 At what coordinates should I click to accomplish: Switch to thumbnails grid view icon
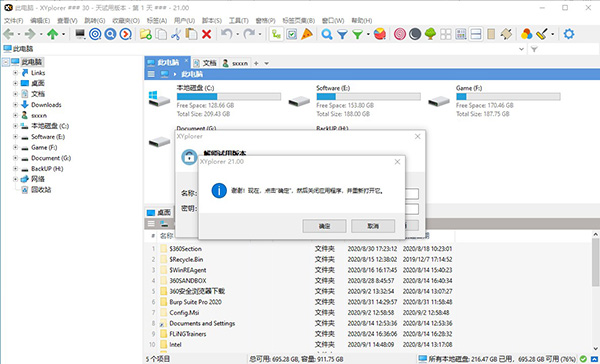(x=446, y=34)
